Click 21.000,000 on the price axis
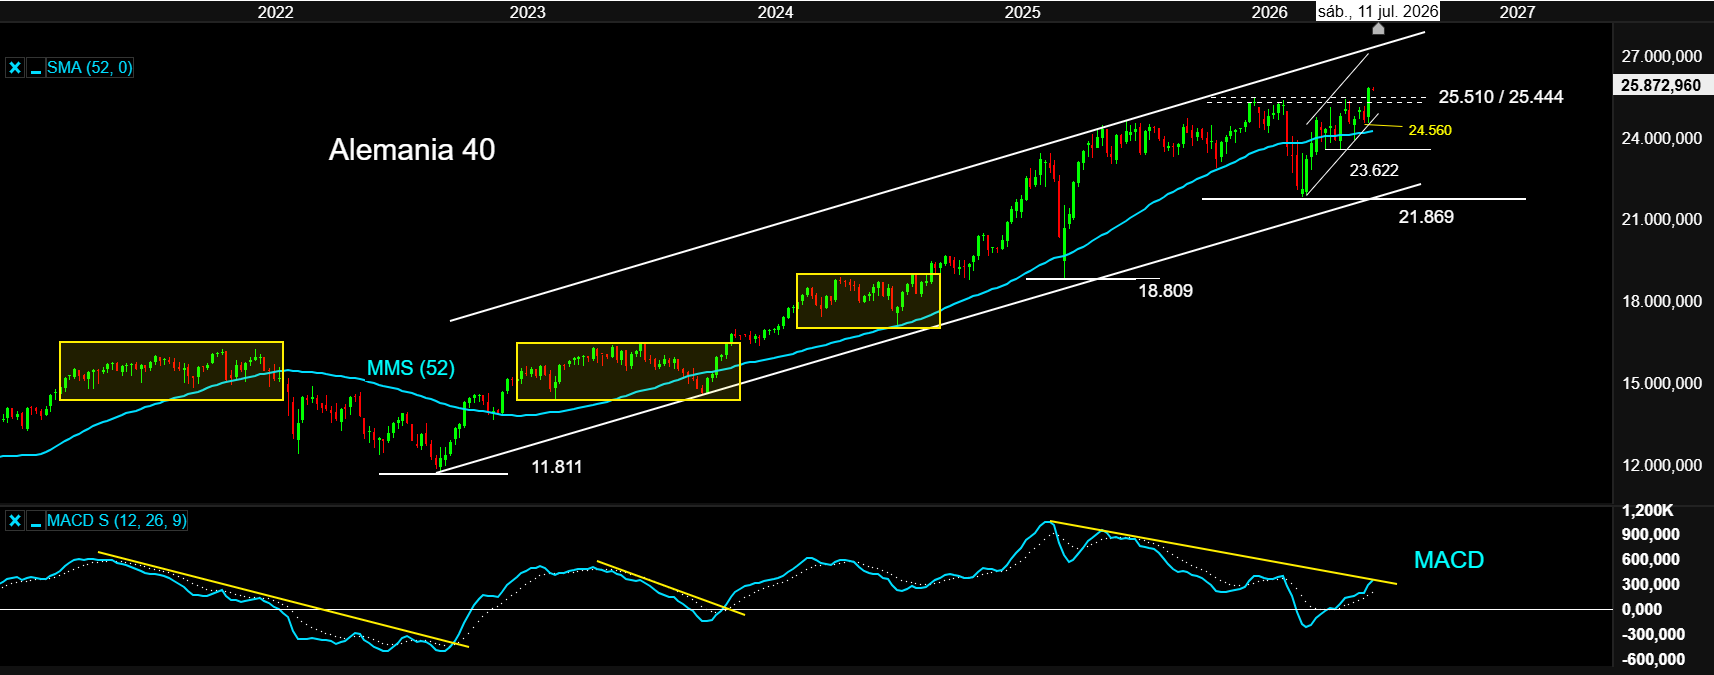This screenshot has width=1714, height=675. point(1661,220)
